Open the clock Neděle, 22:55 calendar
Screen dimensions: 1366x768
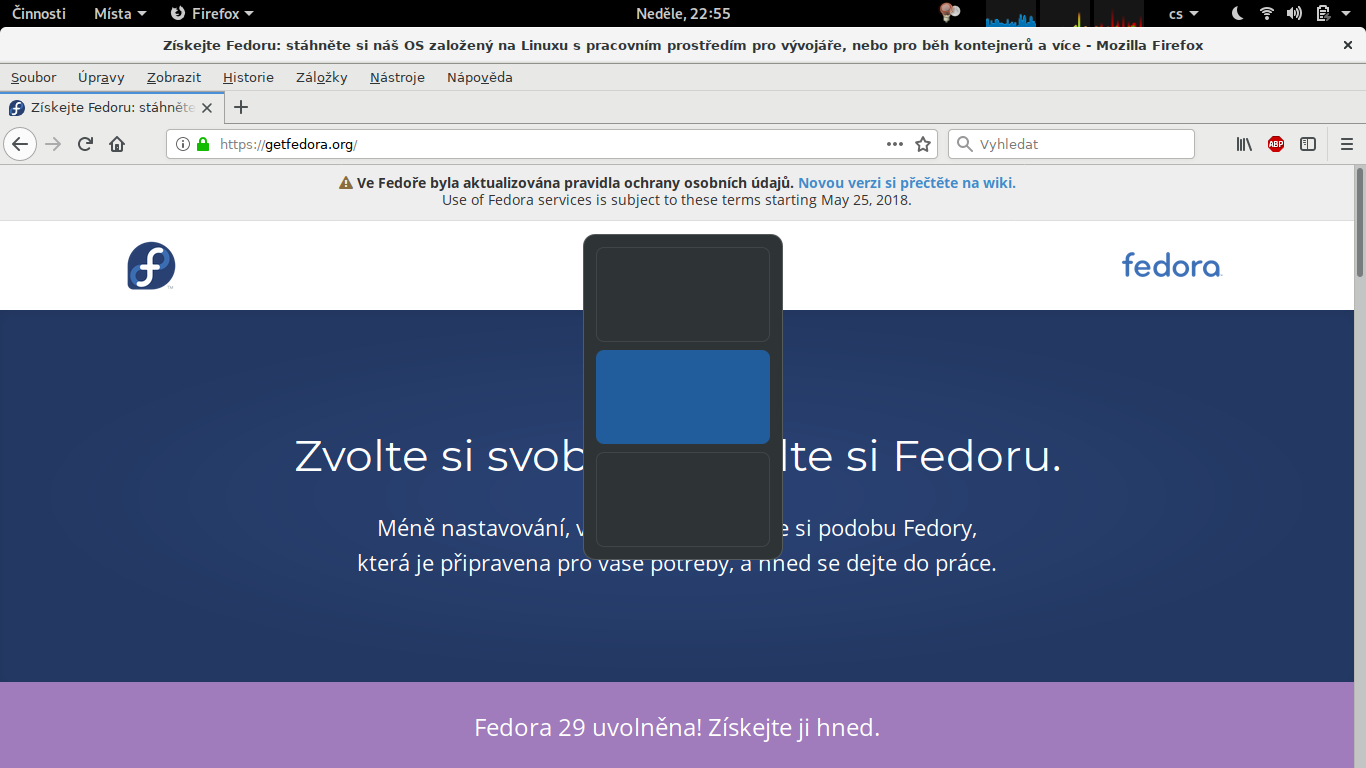(x=683, y=14)
